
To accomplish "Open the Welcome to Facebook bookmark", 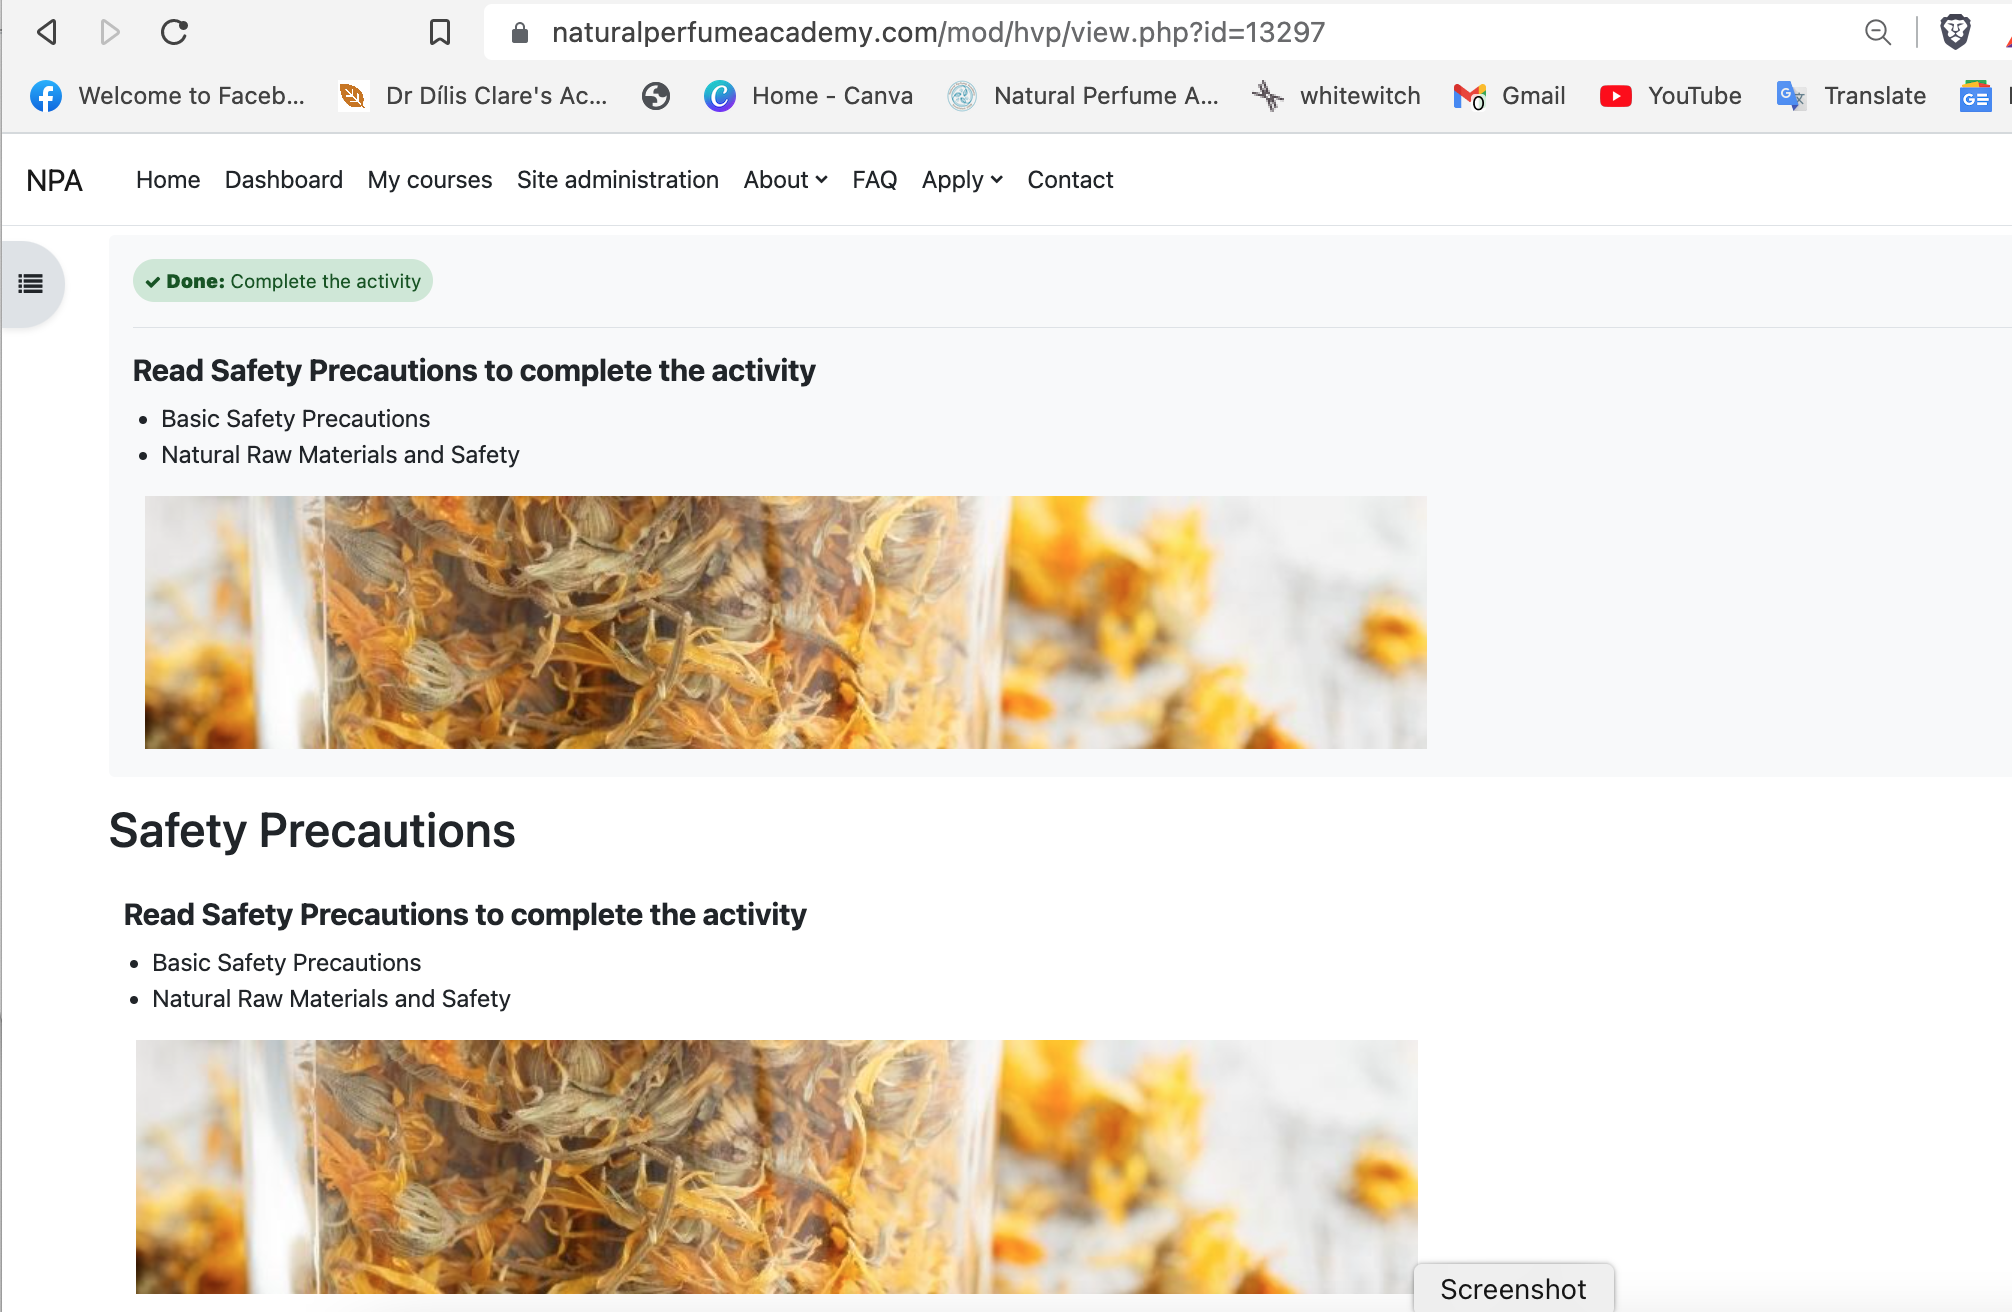I will [x=168, y=96].
